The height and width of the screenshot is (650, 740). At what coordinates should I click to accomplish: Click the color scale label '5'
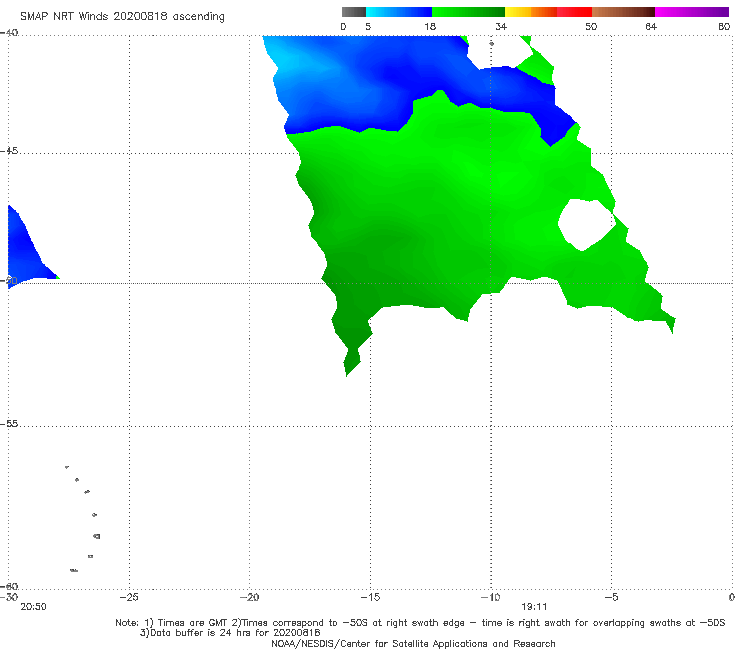click(x=368, y=26)
